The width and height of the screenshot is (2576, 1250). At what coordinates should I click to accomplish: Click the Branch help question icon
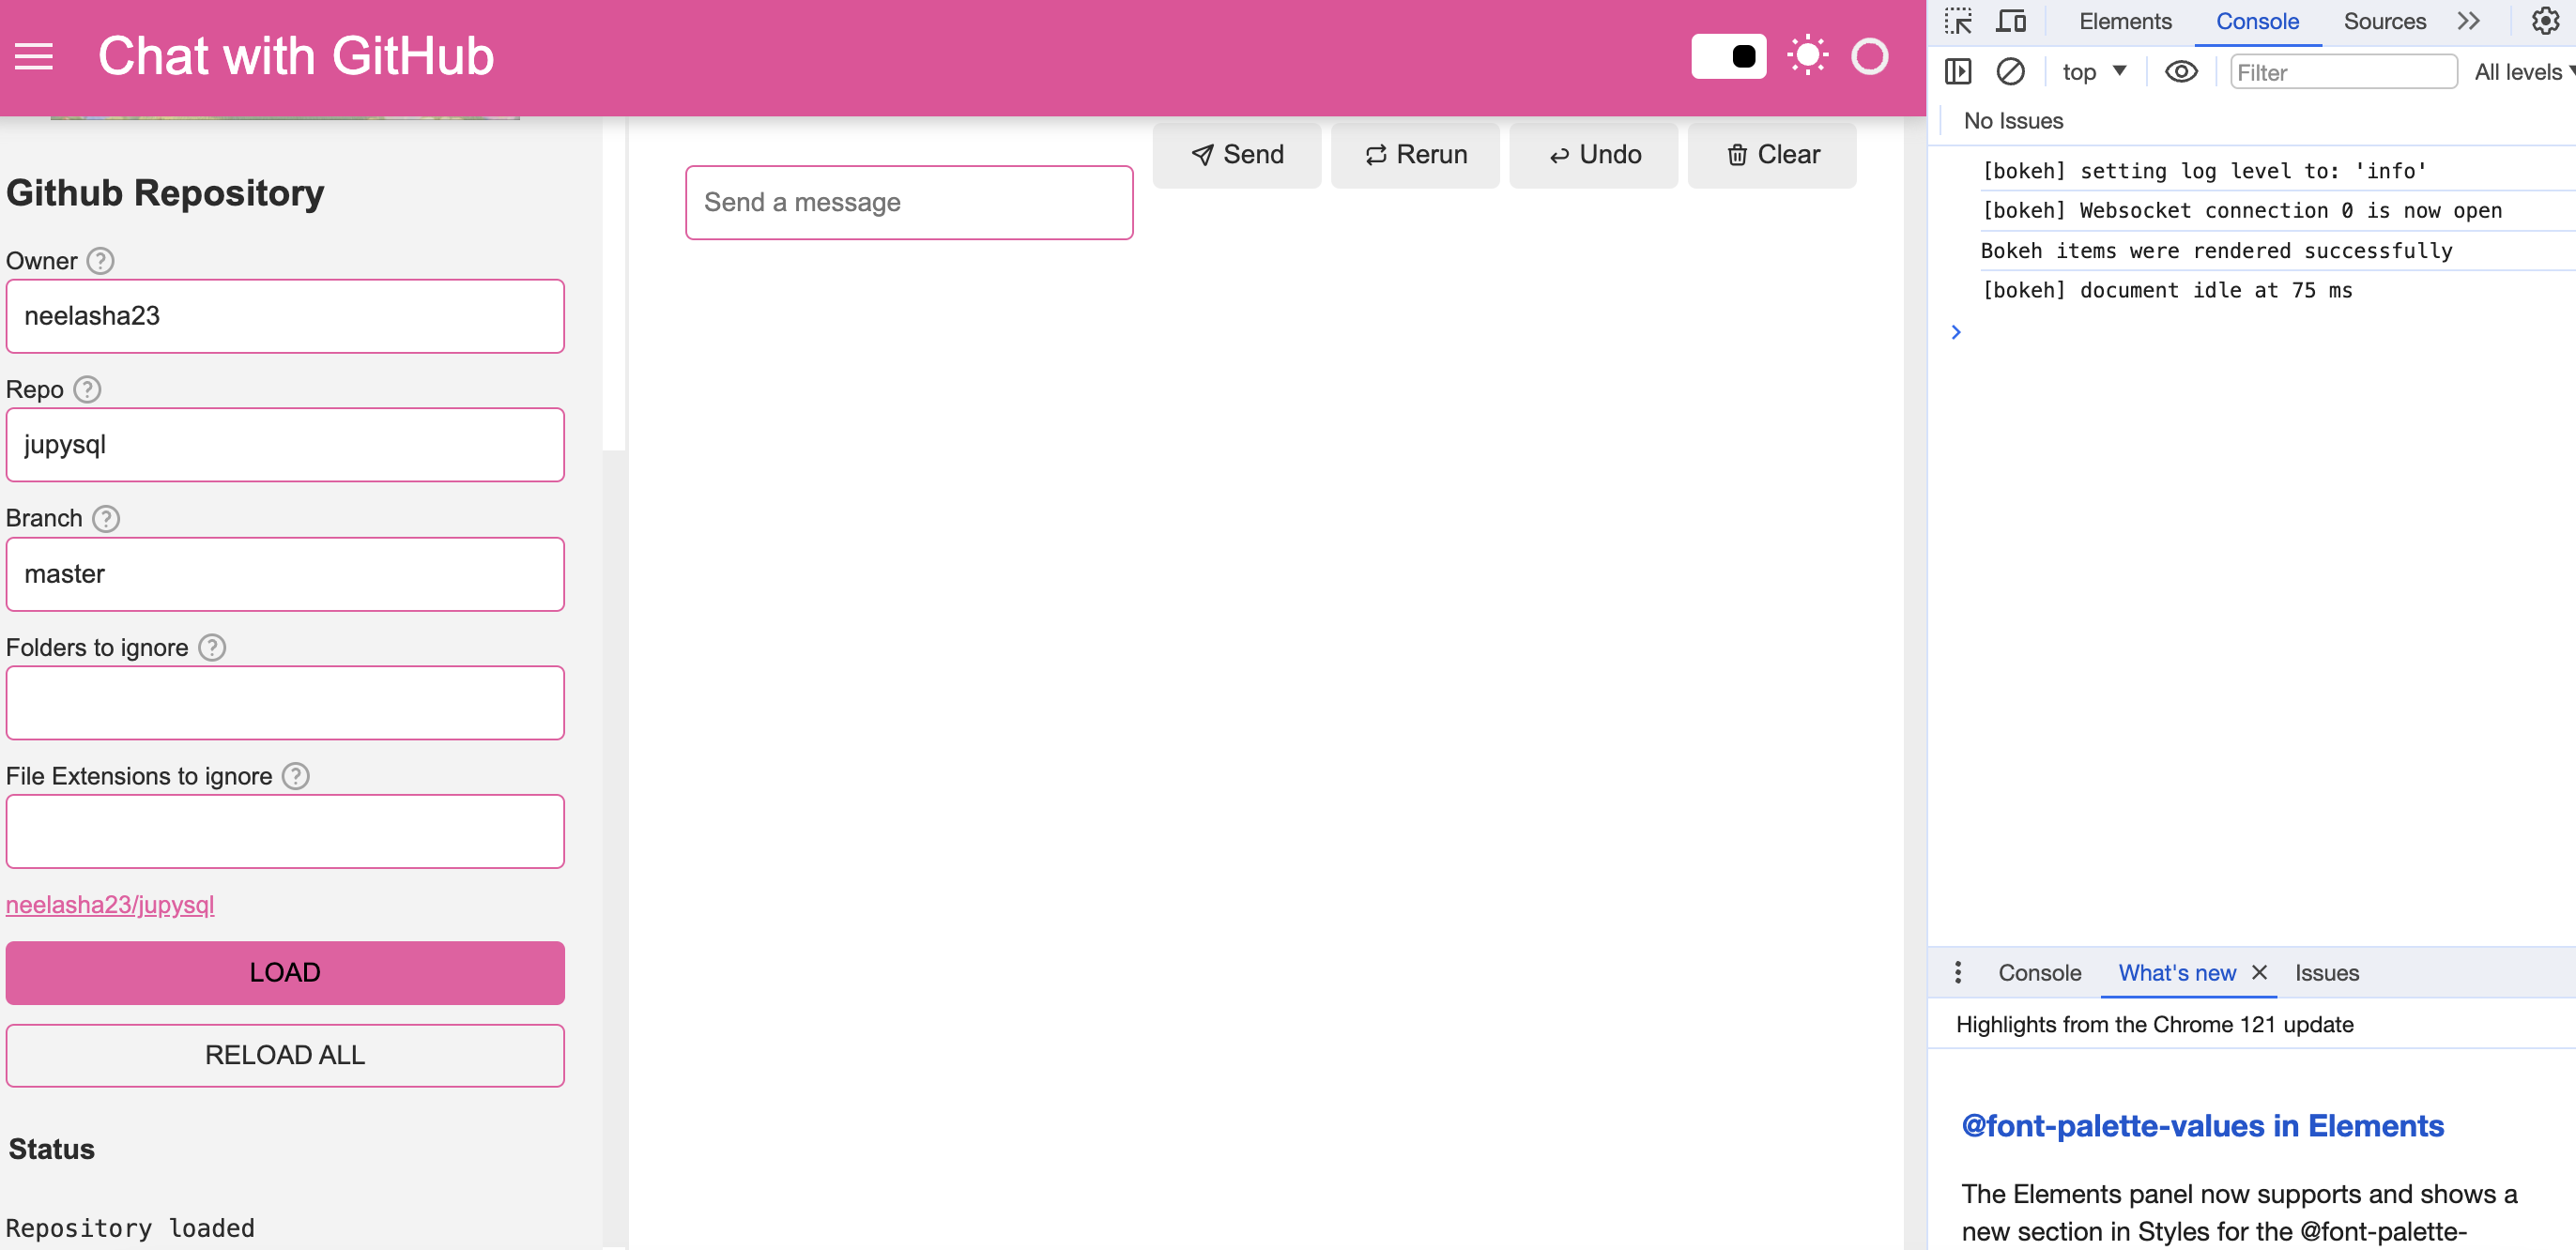(x=106, y=518)
